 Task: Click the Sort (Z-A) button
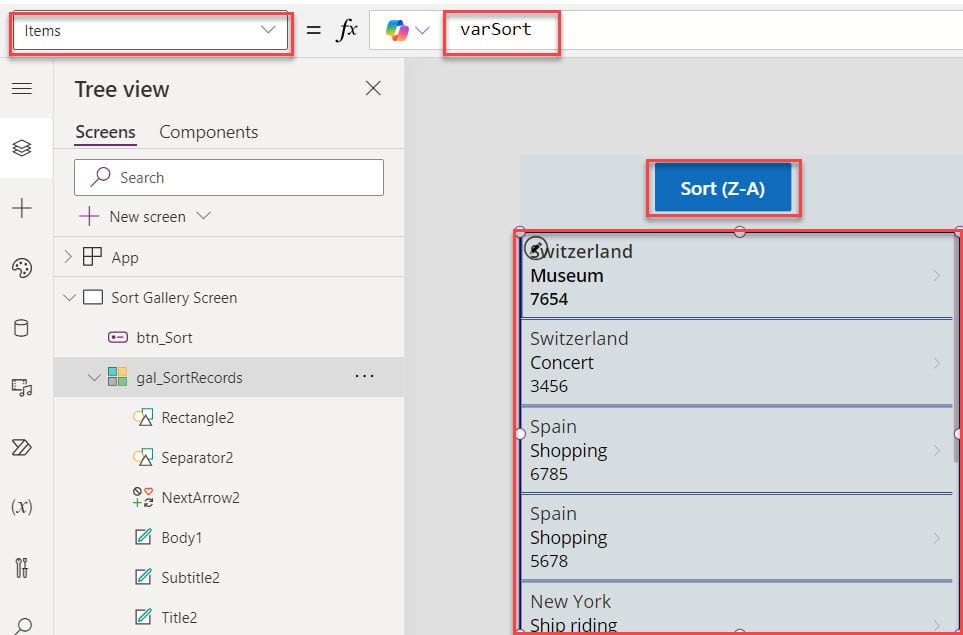tap(723, 188)
